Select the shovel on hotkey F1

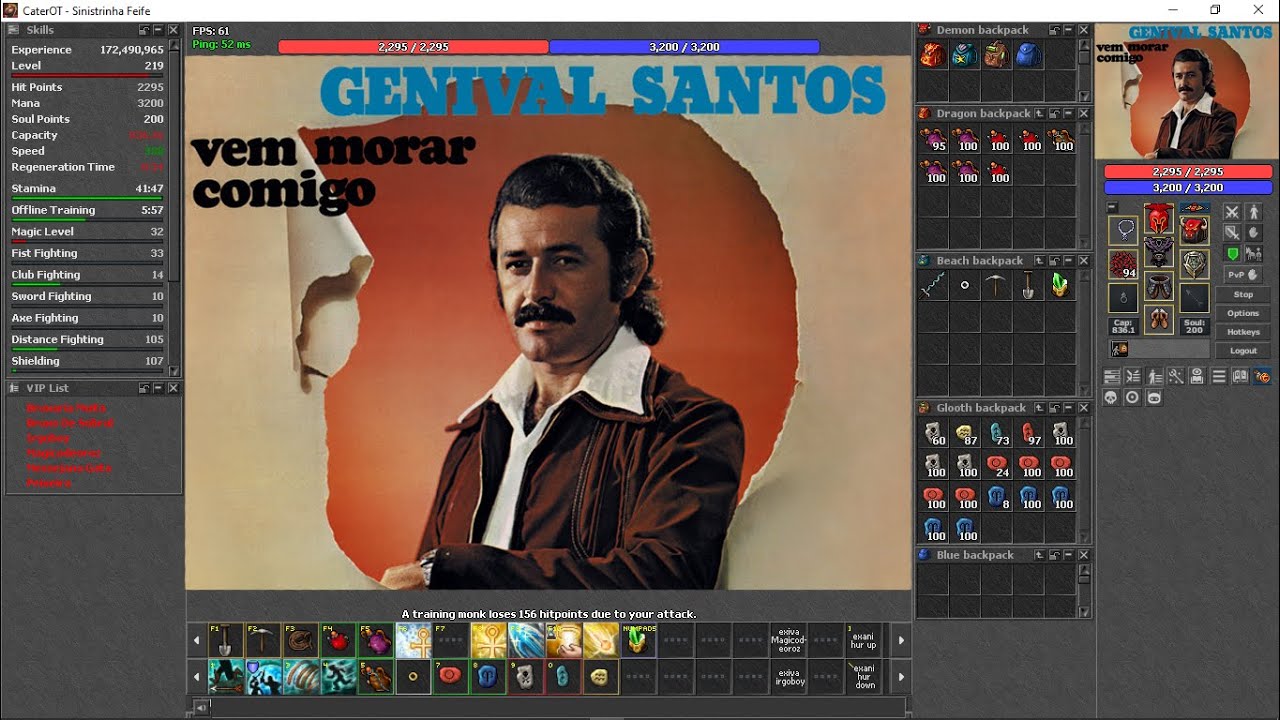point(224,640)
